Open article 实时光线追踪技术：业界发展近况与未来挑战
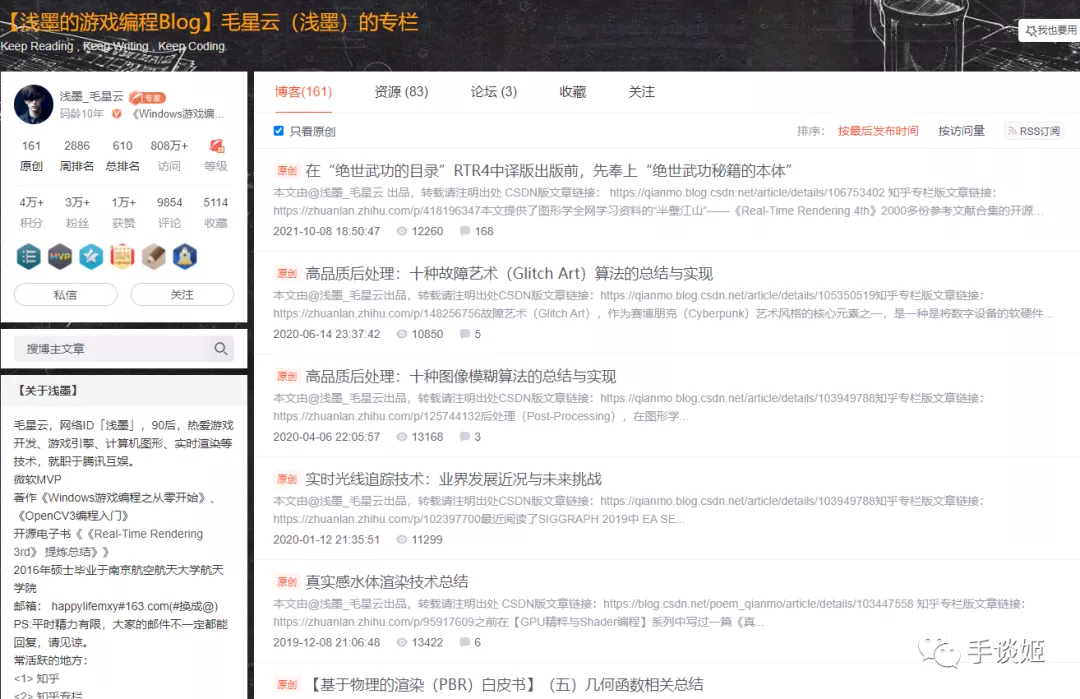The height and width of the screenshot is (699, 1080). pyautogui.click(x=453, y=479)
